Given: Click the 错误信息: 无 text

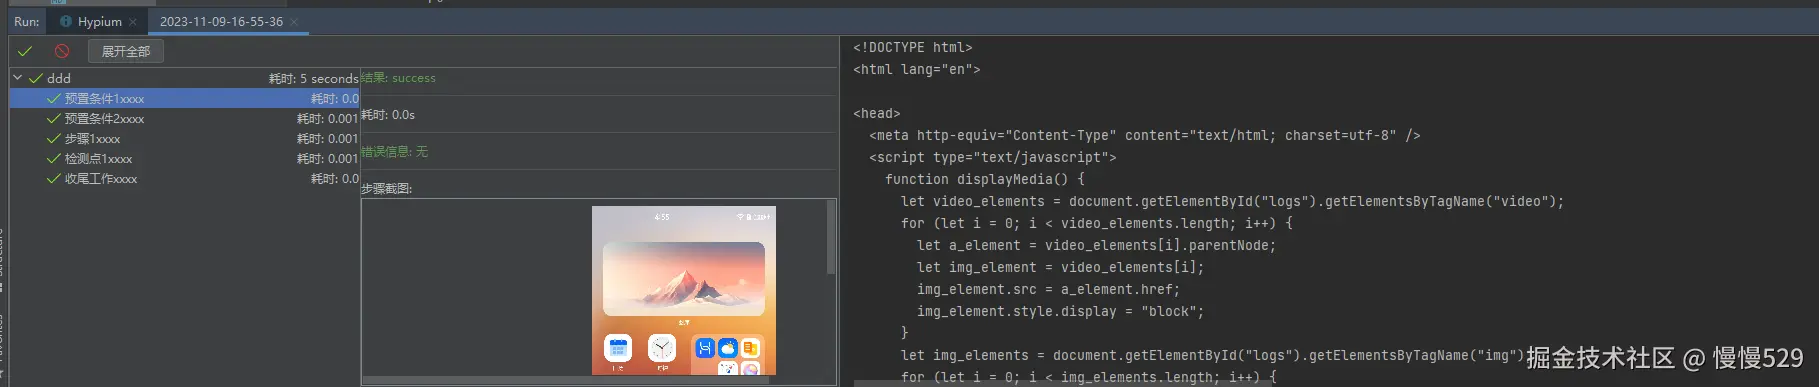Looking at the screenshot, I should (394, 151).
